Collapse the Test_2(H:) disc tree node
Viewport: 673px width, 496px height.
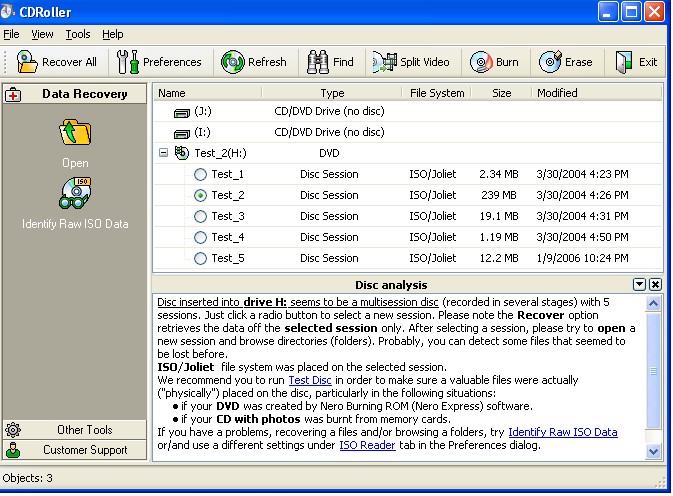(163, 153)
